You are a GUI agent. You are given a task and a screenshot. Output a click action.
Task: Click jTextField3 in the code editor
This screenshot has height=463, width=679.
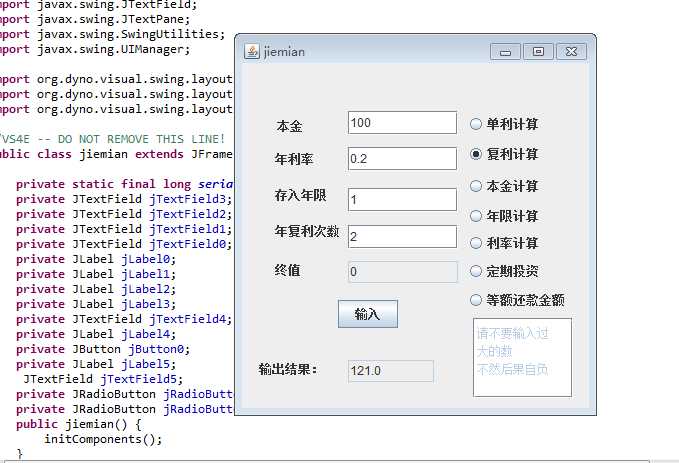188,199
